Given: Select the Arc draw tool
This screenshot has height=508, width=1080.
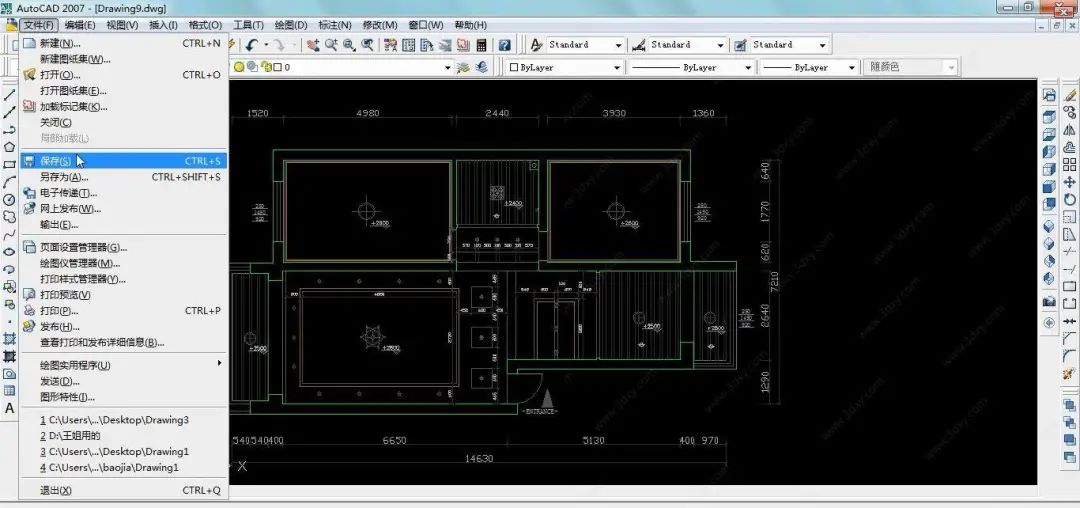Looking at the screenshot, I should pos(10,182).
